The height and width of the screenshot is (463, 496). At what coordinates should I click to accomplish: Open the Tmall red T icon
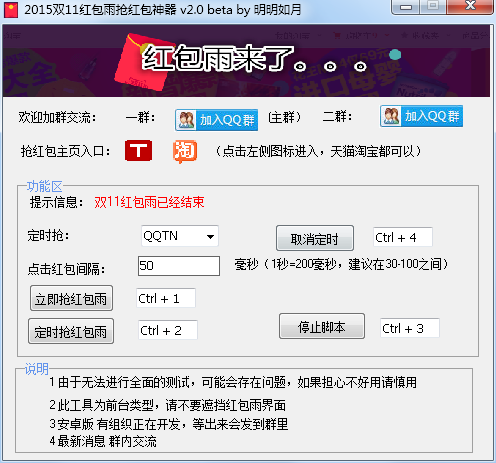tap(138, 151)
